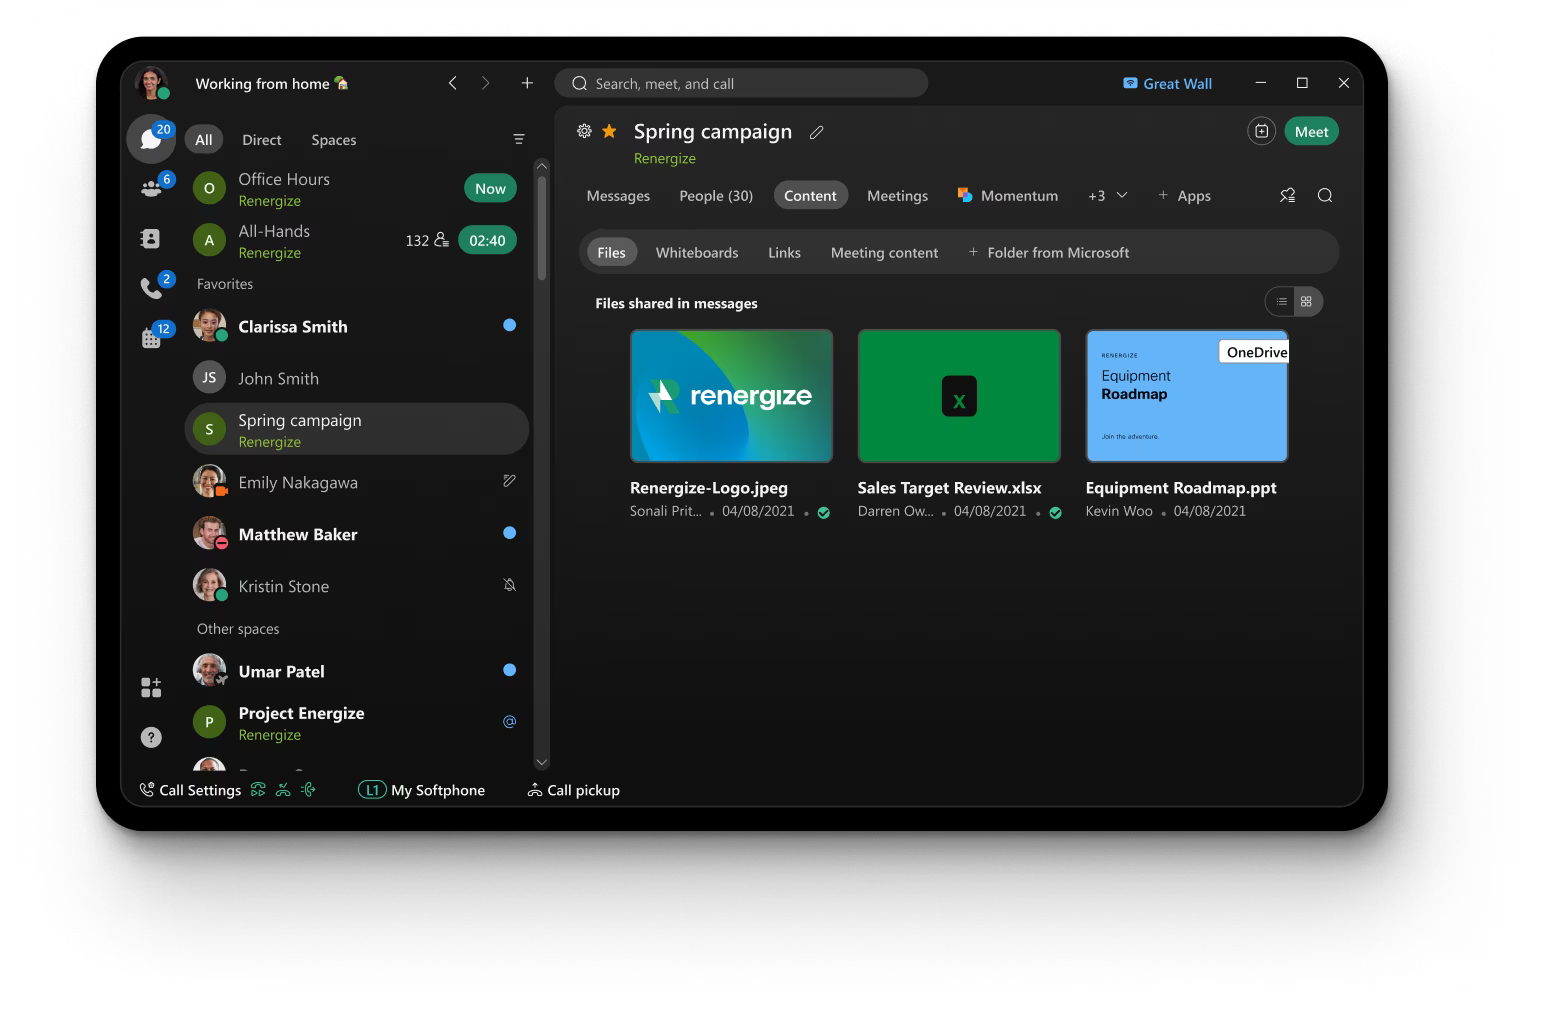1549x1021 pixels.
Task: Click the call pickup group icon in footer
Action: [283, 790]
